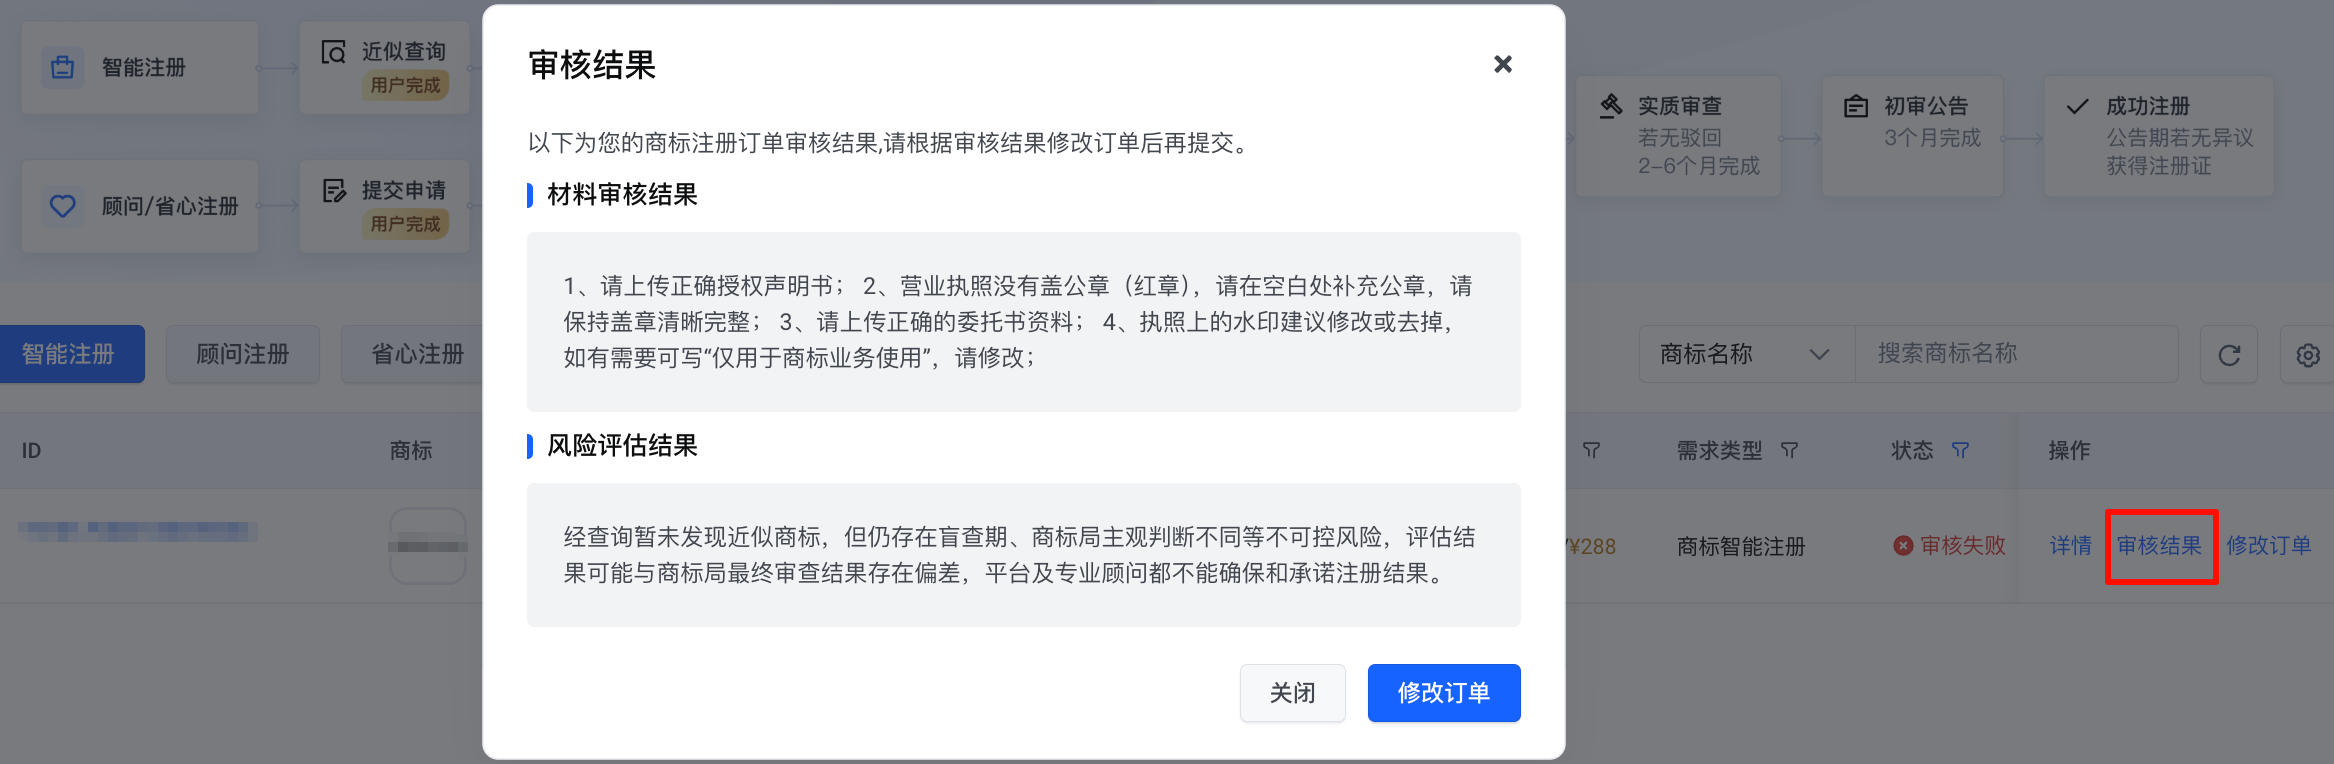Click the 提交申请 edit document icon

pyautogui.click(x=334, y=191)
